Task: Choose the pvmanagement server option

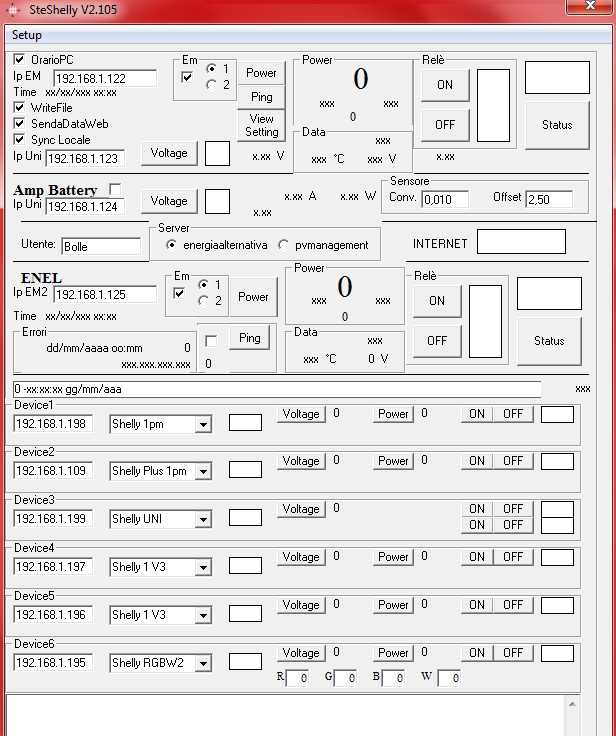Action: pyautogui.click(x=284, y=245)
